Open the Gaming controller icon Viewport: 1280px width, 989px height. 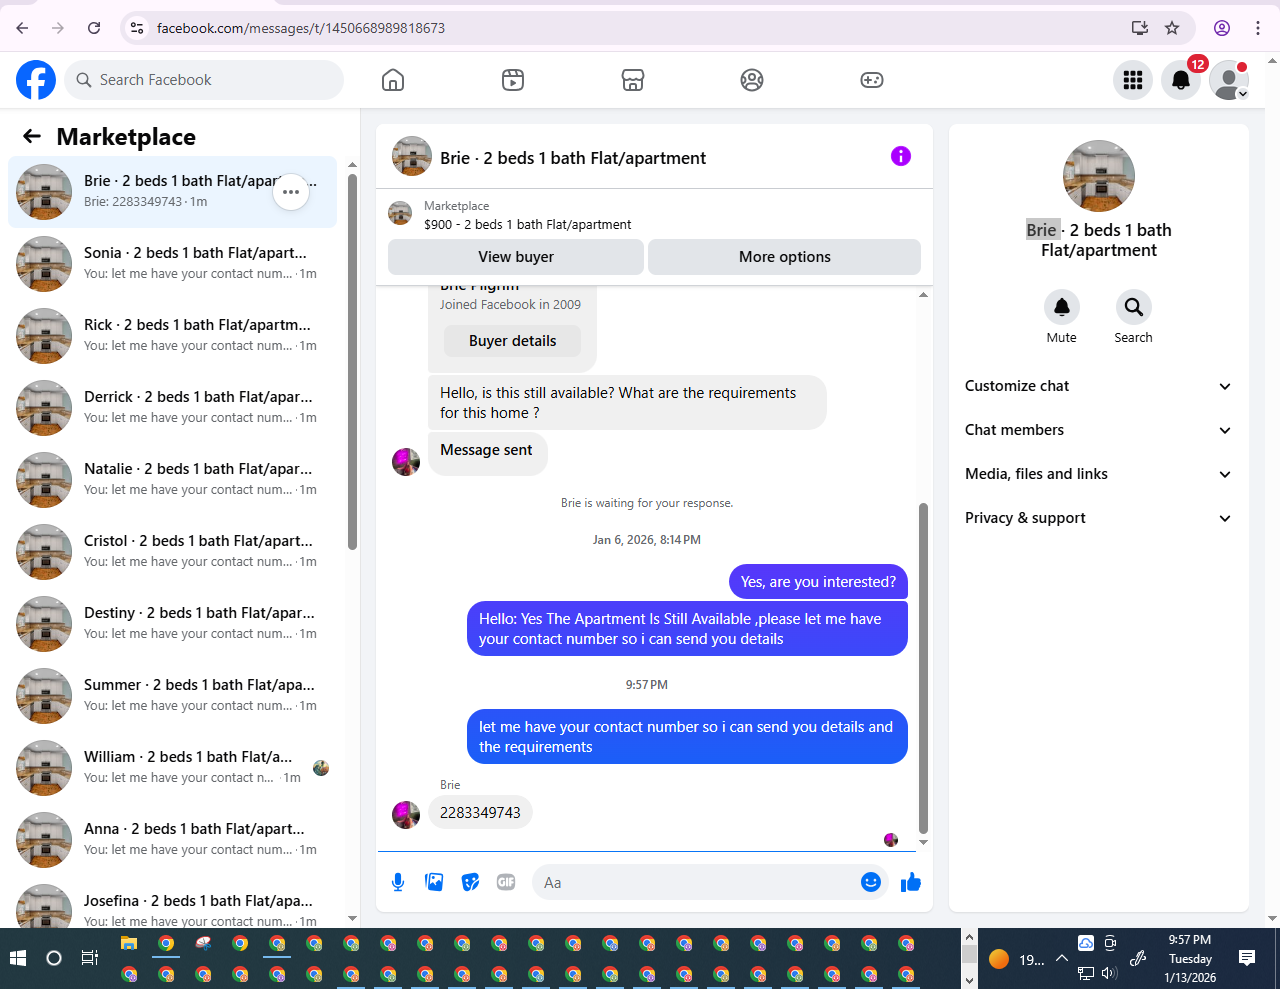click(x=872, y=80)
